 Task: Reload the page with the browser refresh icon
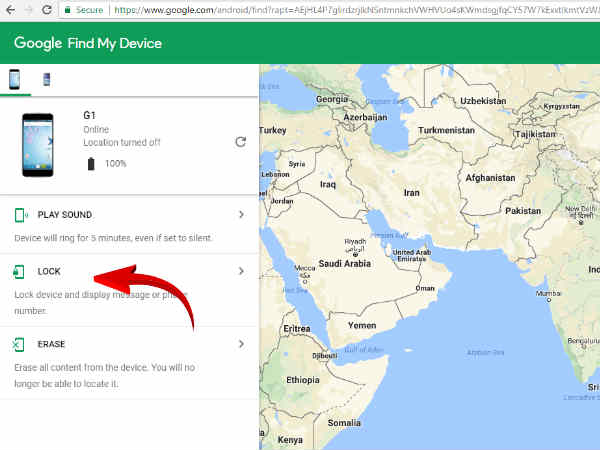[x=47, y=10]
